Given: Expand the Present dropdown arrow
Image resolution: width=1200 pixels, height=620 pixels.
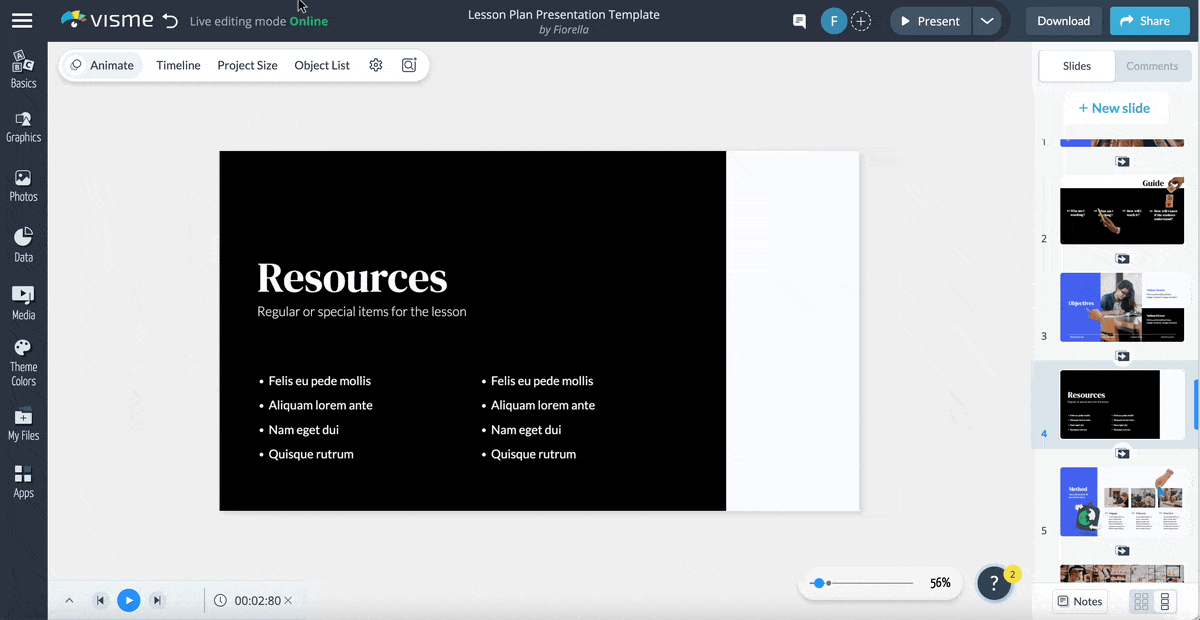Looking at the screenshot, I should click(x=987, y=21).
